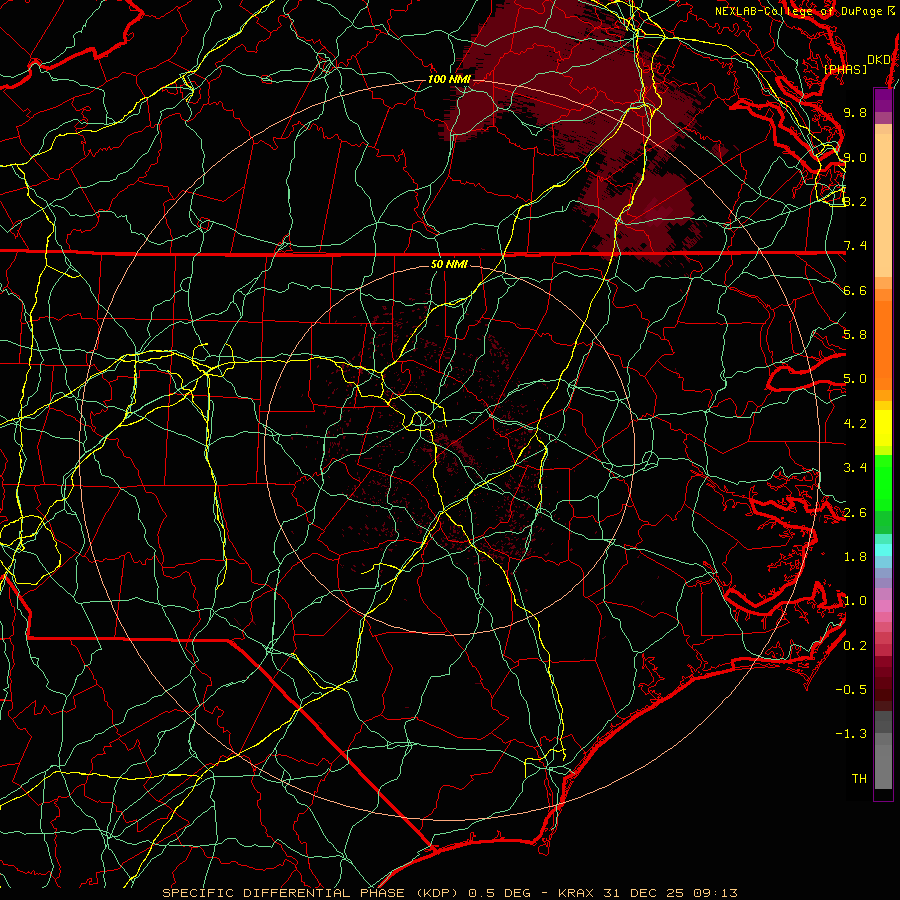Click the [PHAS] units label

point(845,69)
